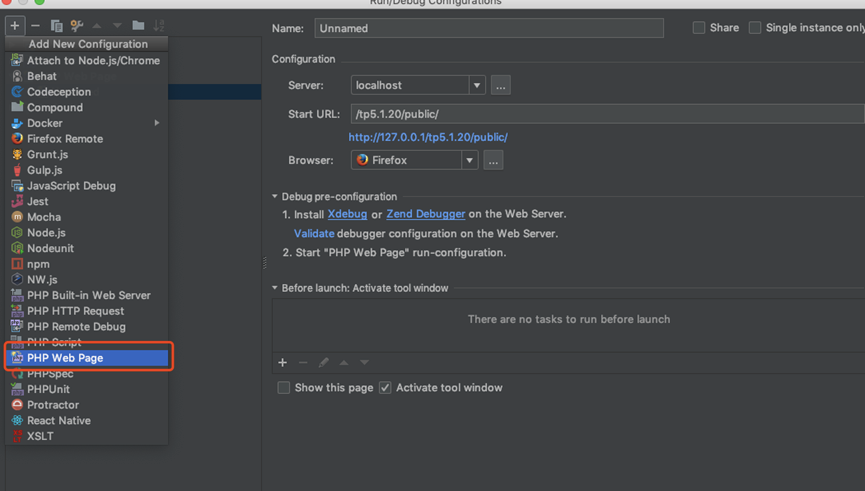Viewport: 865px width, 491px height.
Task: Select Jest configuration type
Action: [87, 201]
